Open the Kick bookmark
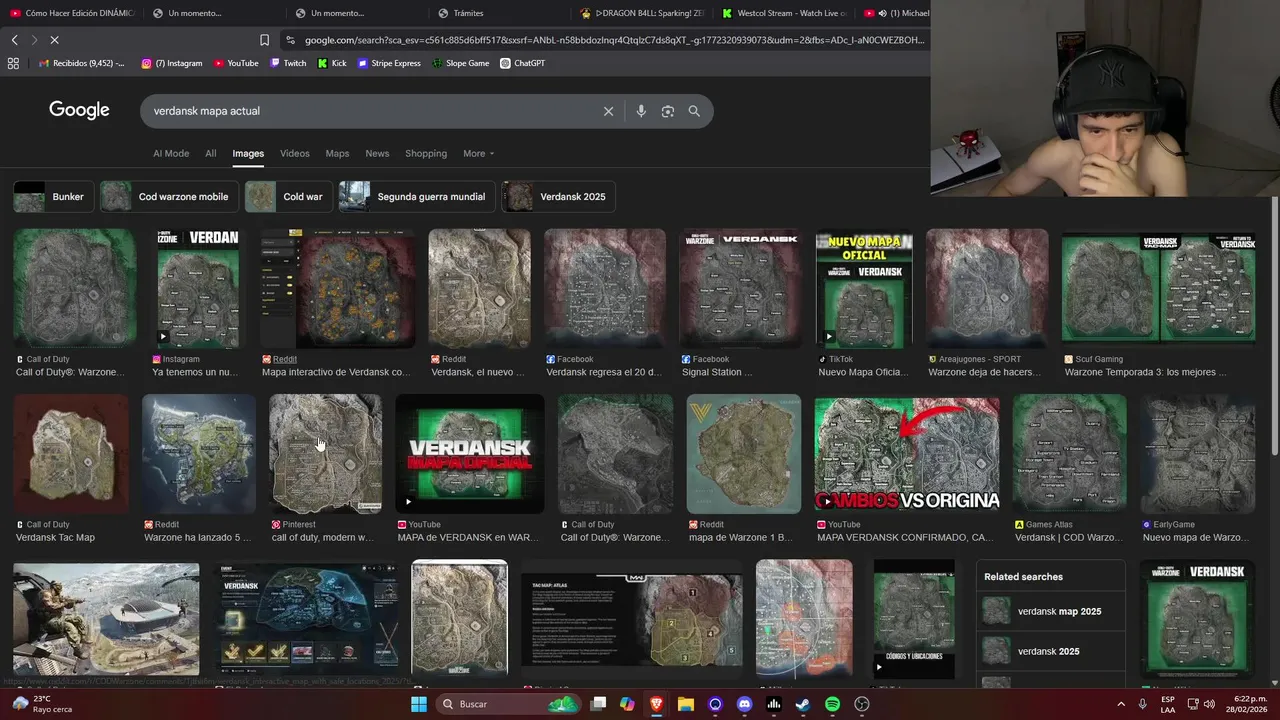This screenshot has height=720, width=1280. pos(332,63)
